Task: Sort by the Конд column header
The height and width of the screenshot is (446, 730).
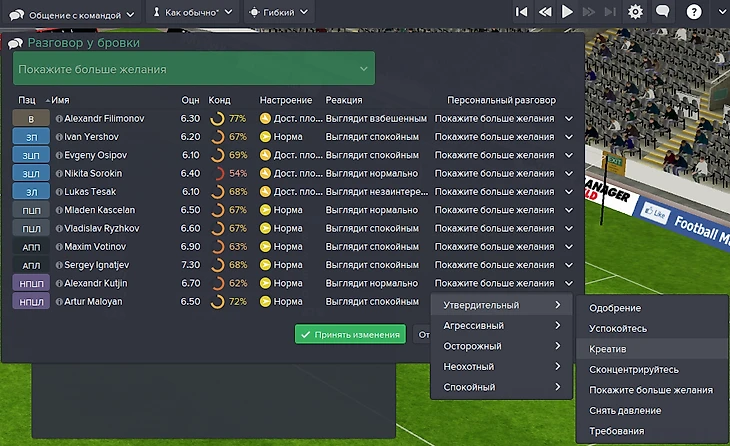Action: click(219, 100)
